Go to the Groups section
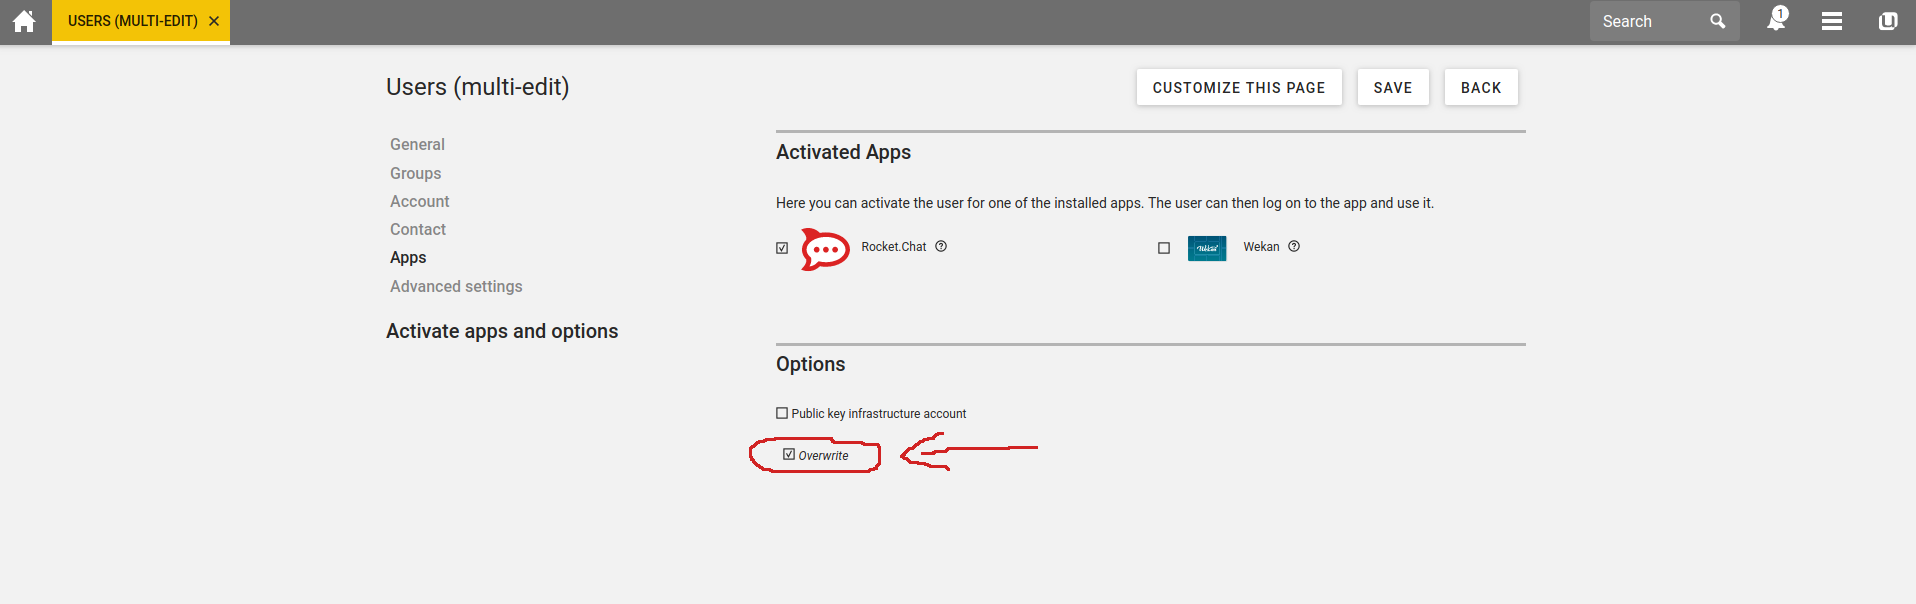Image resolution: width=1916 pixels, height=604 pixels. 415,174
